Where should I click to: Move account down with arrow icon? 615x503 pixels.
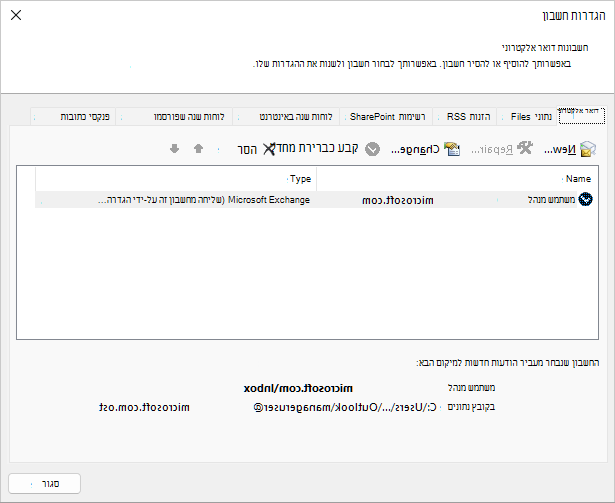click(175, 149)
